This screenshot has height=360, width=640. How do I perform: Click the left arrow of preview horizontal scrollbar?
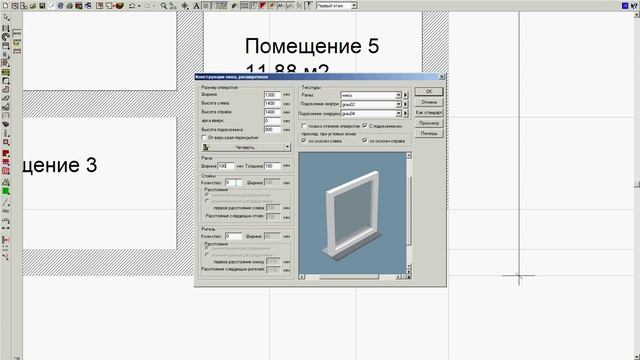[x=302, y=277]
